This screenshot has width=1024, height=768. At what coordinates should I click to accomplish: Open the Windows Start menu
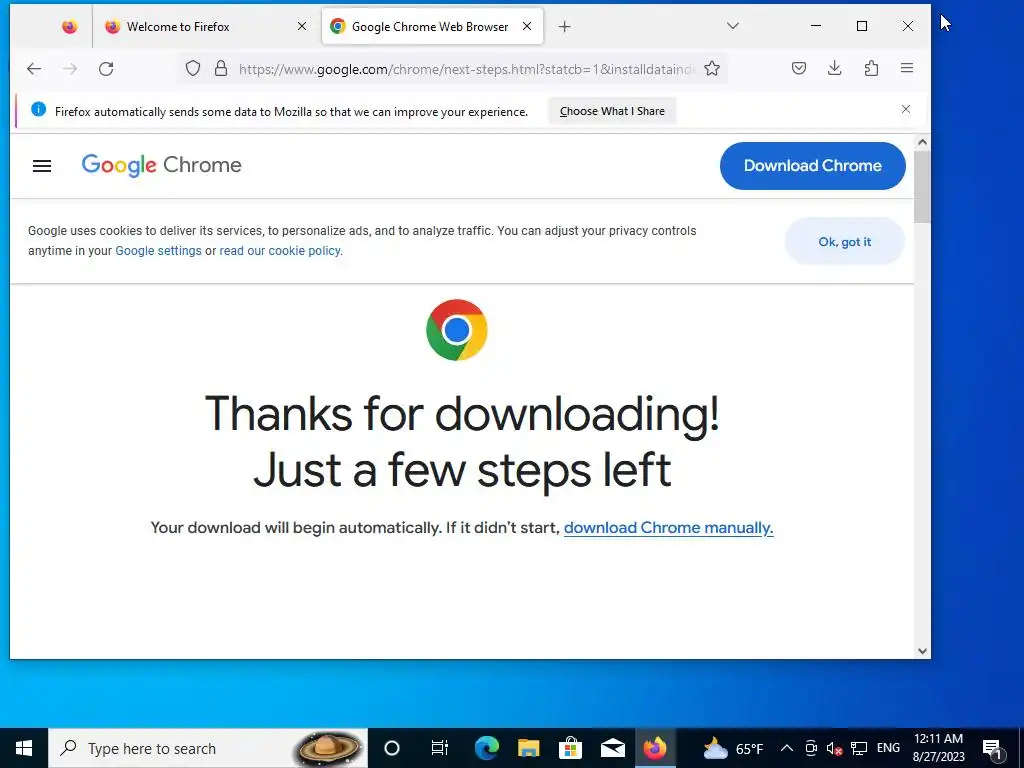[x=24, y=748]
